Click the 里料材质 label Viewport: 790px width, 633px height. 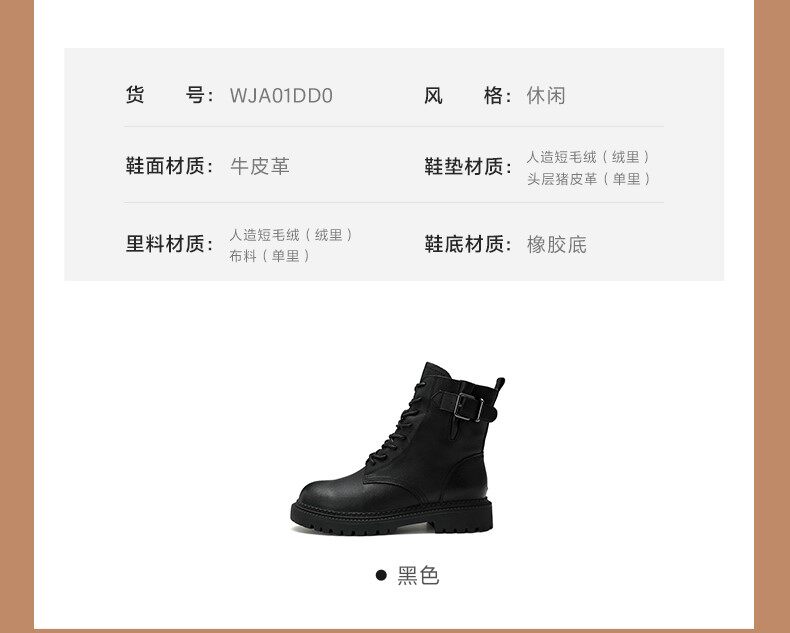[169, 244]
